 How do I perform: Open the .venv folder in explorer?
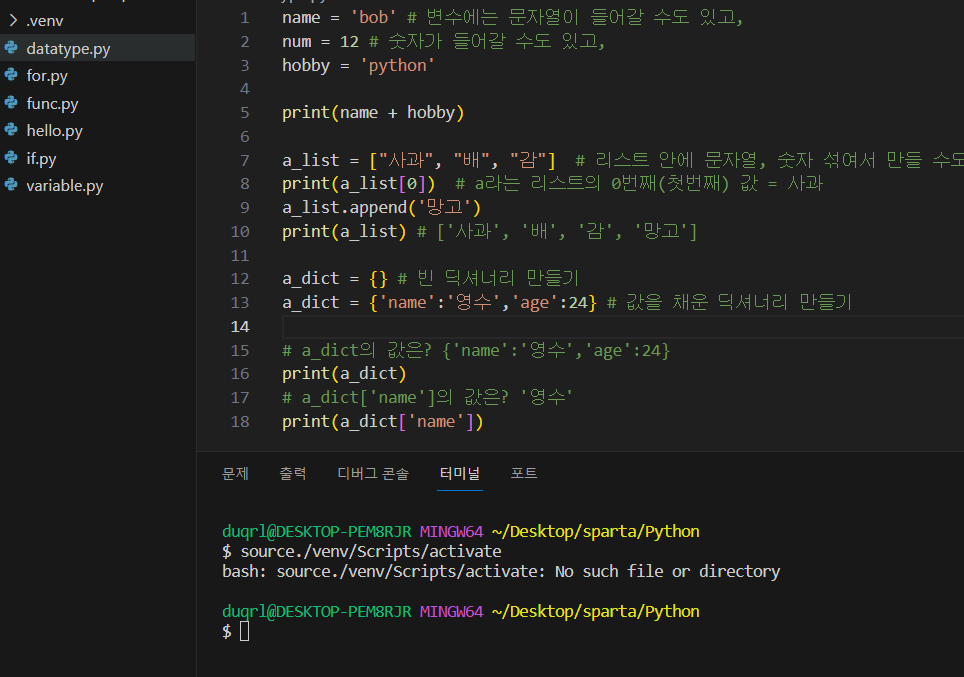(x=45, y=21)
